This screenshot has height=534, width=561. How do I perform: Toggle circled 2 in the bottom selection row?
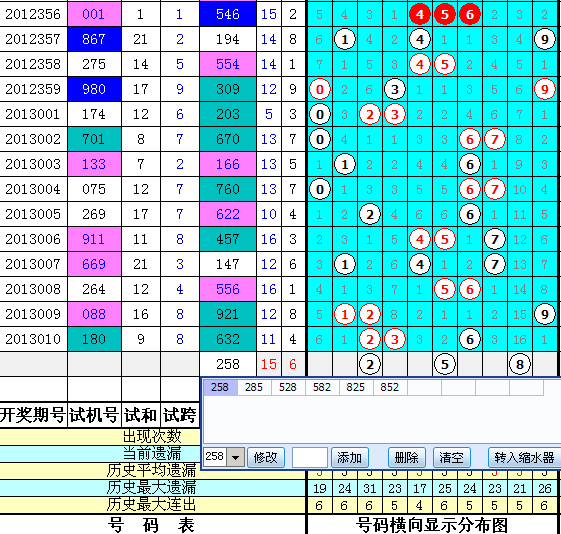tap(370, 364)
